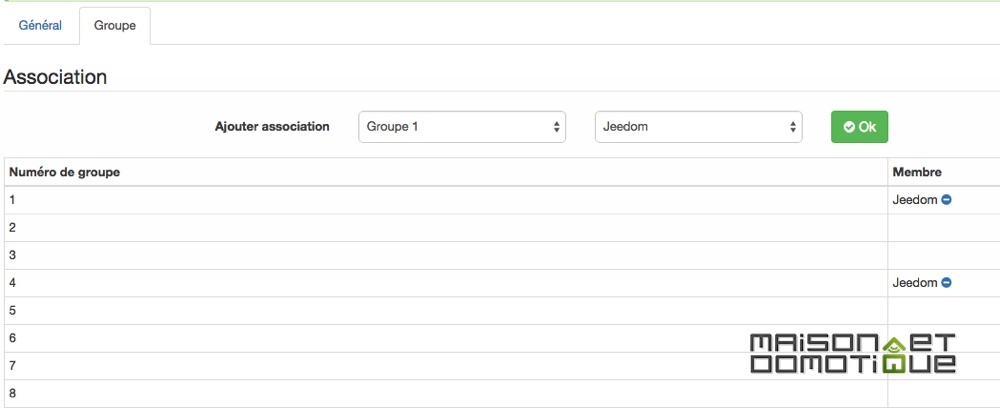Remove Jeedom from group 1
1000x408 pixels.
946,200
